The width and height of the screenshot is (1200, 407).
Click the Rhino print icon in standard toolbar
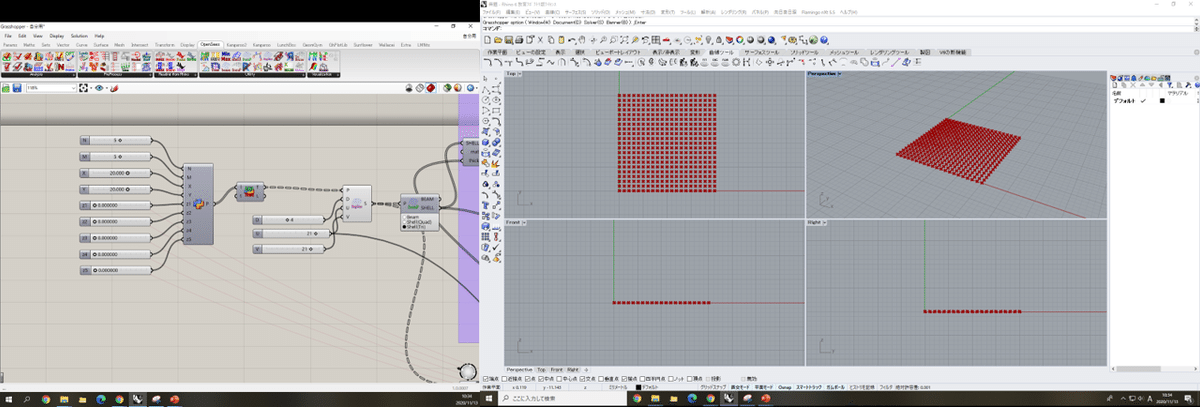(519, 39)
